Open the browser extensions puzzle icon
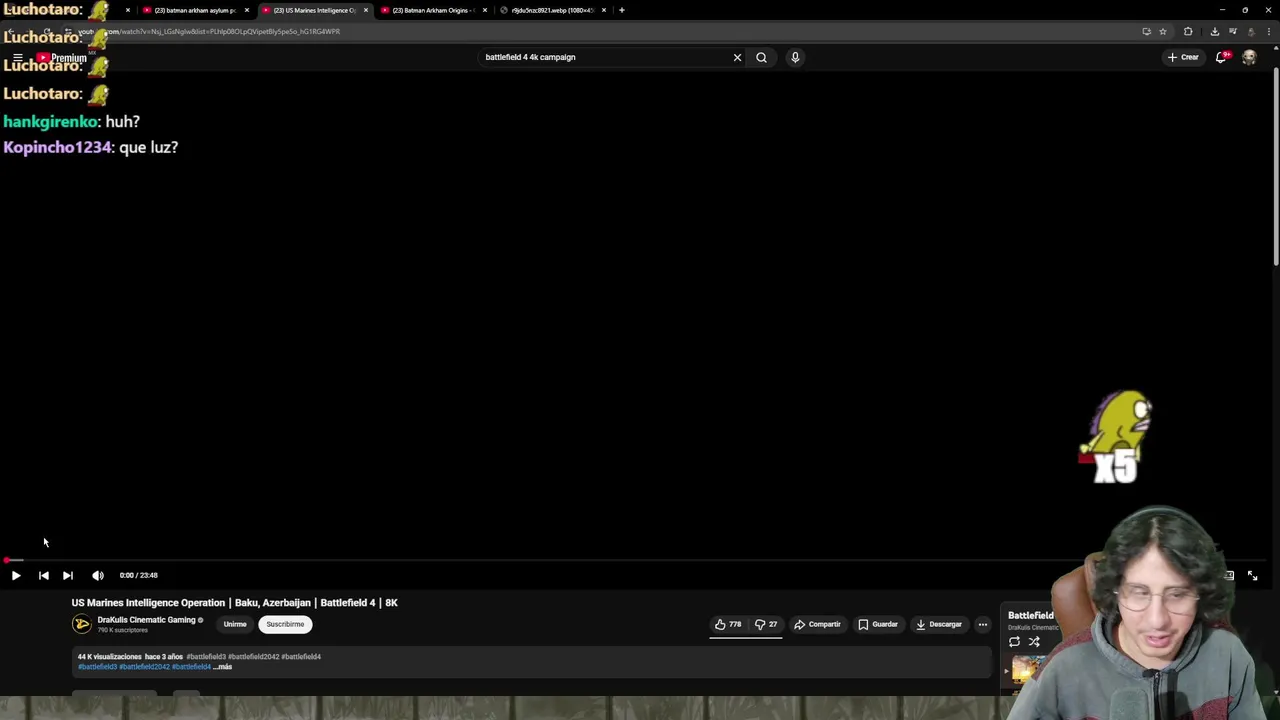 (x=1188, y=31)
